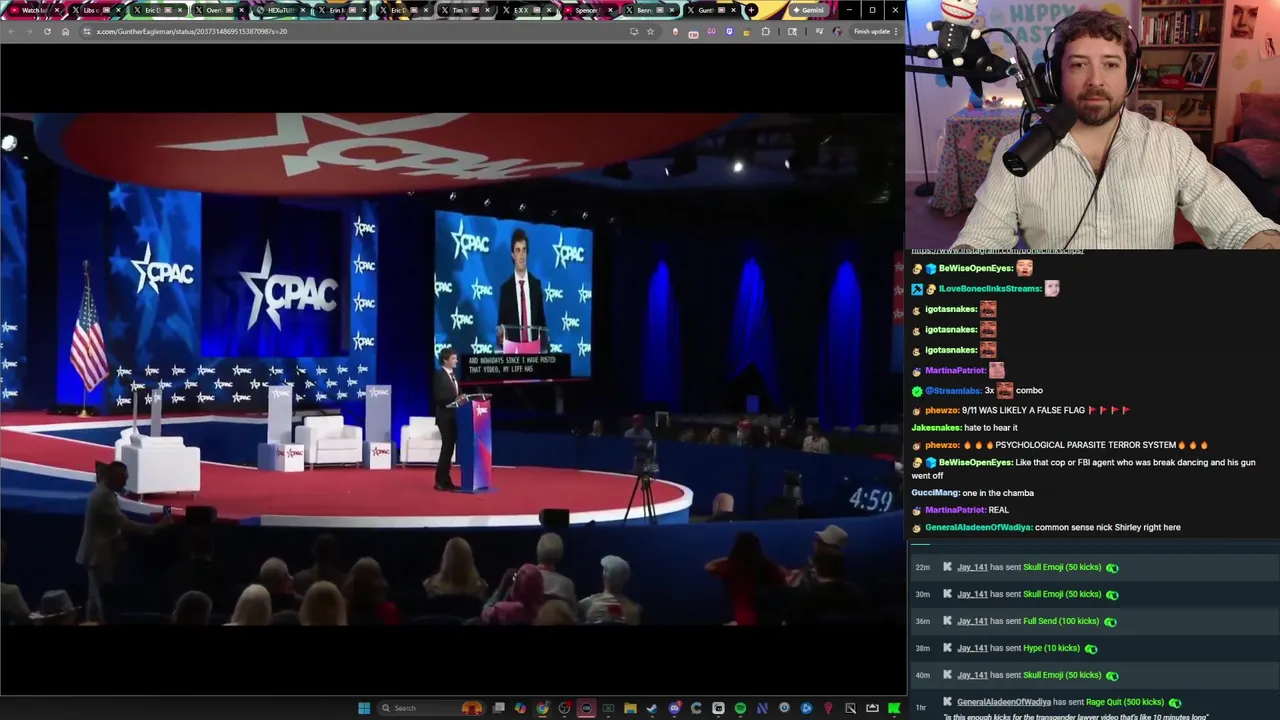1280x720 pixels.
Task: Open Copilot from the taskbar
Action: point(520,708)
